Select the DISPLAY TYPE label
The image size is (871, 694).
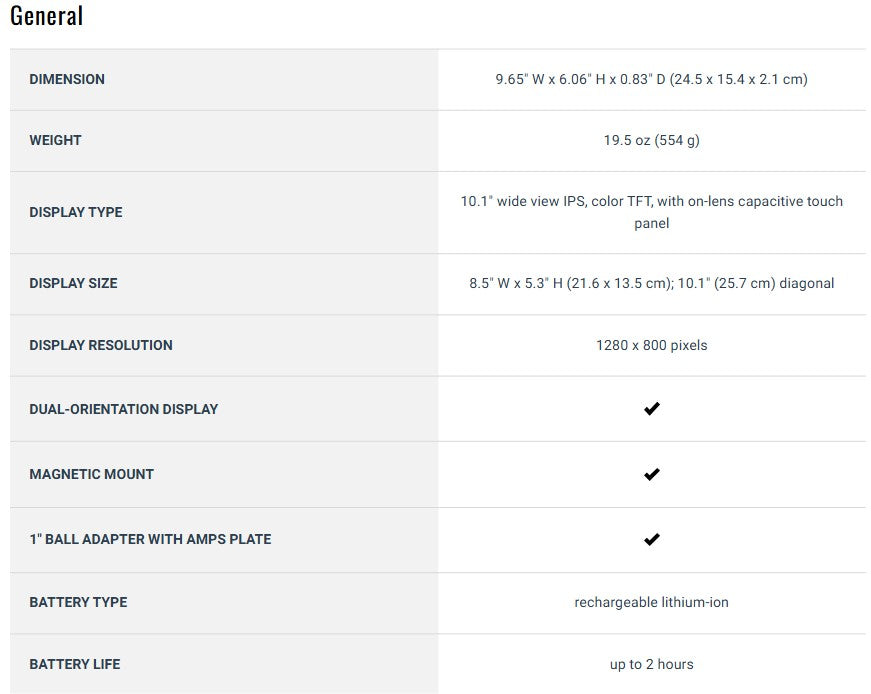pos(76,212)
